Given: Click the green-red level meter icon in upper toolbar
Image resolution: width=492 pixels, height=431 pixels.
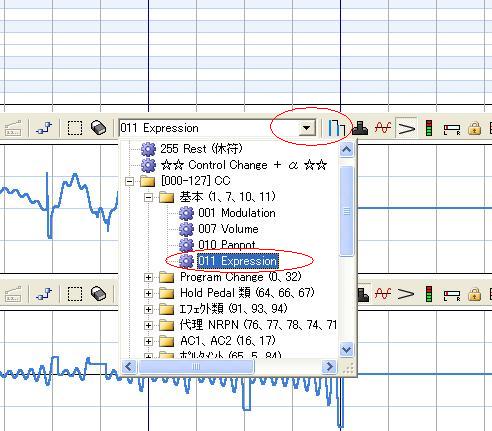Looking at the screenshot, I should (429, 128).
